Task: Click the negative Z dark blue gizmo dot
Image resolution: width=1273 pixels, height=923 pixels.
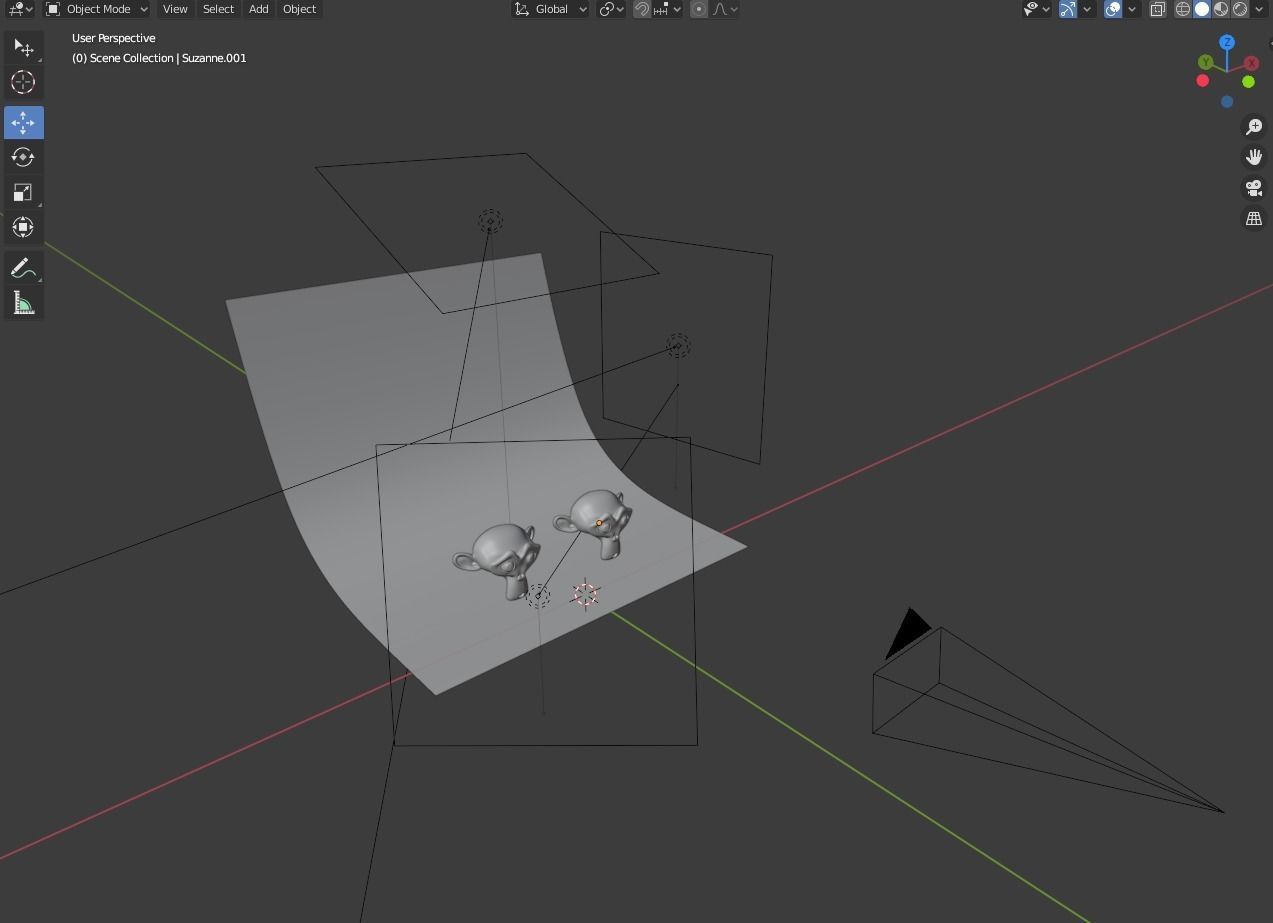Action: click(x=1227, y=102)
